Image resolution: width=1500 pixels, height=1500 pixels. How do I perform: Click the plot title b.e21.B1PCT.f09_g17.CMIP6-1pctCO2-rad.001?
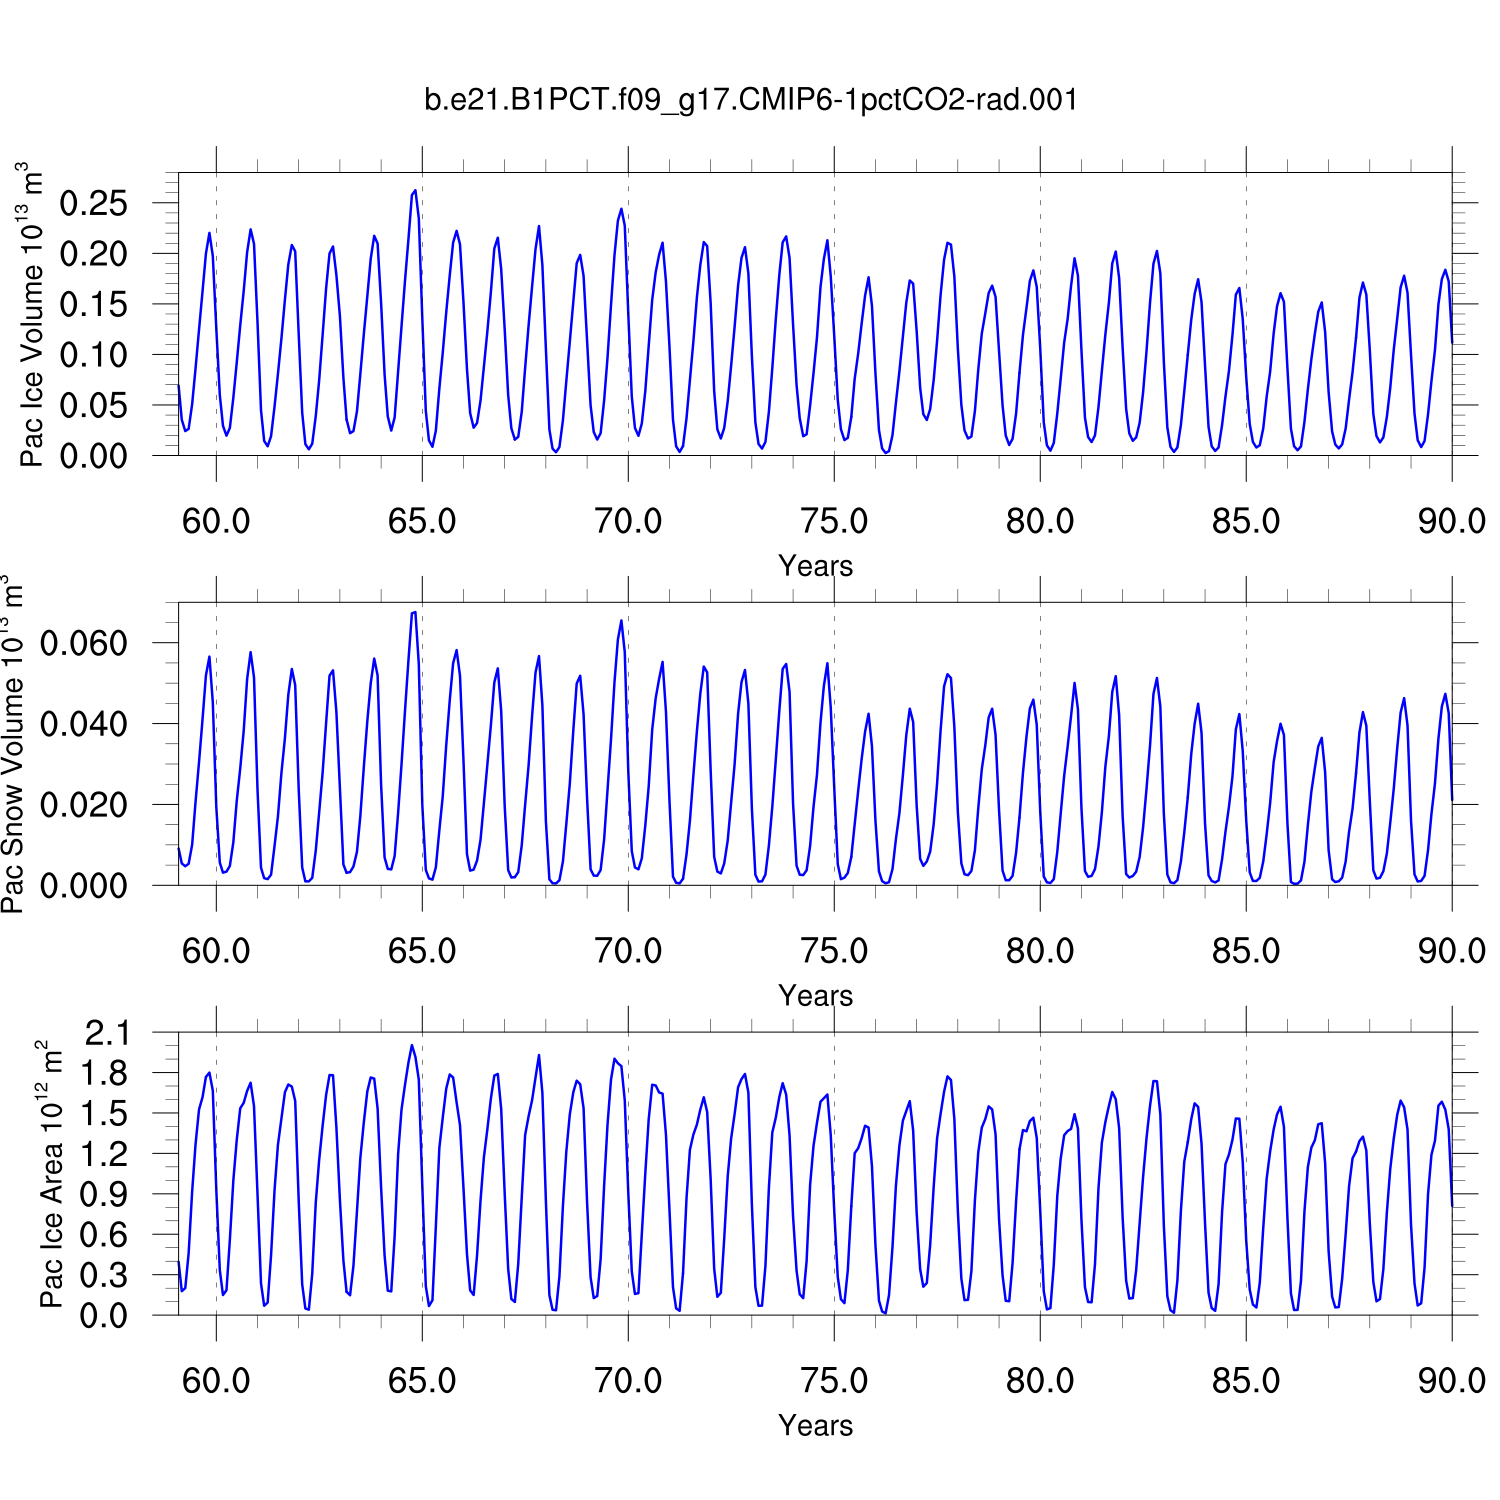pyautogui.click(x=751, y=100)
